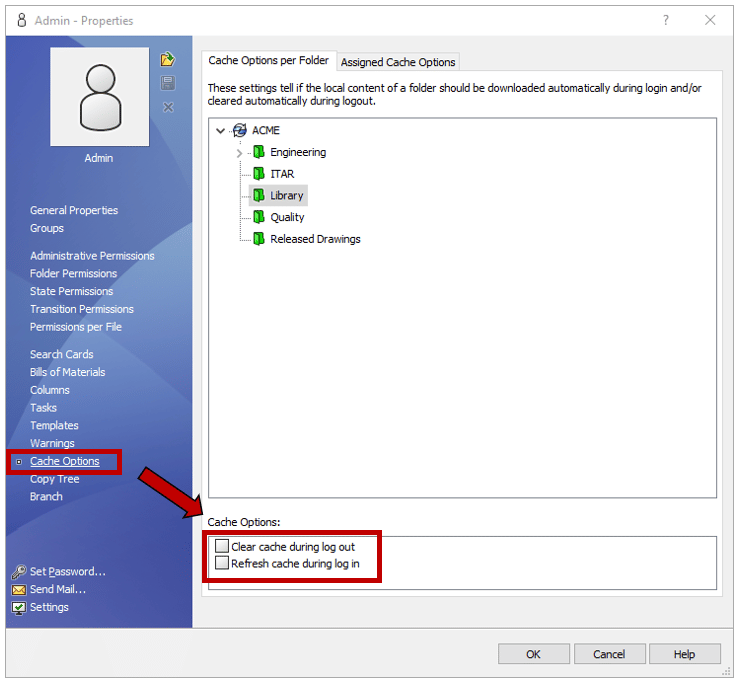Click the open/load icon beside the avatar
Viewport: 739px width, 684px height.
point(168,59)
